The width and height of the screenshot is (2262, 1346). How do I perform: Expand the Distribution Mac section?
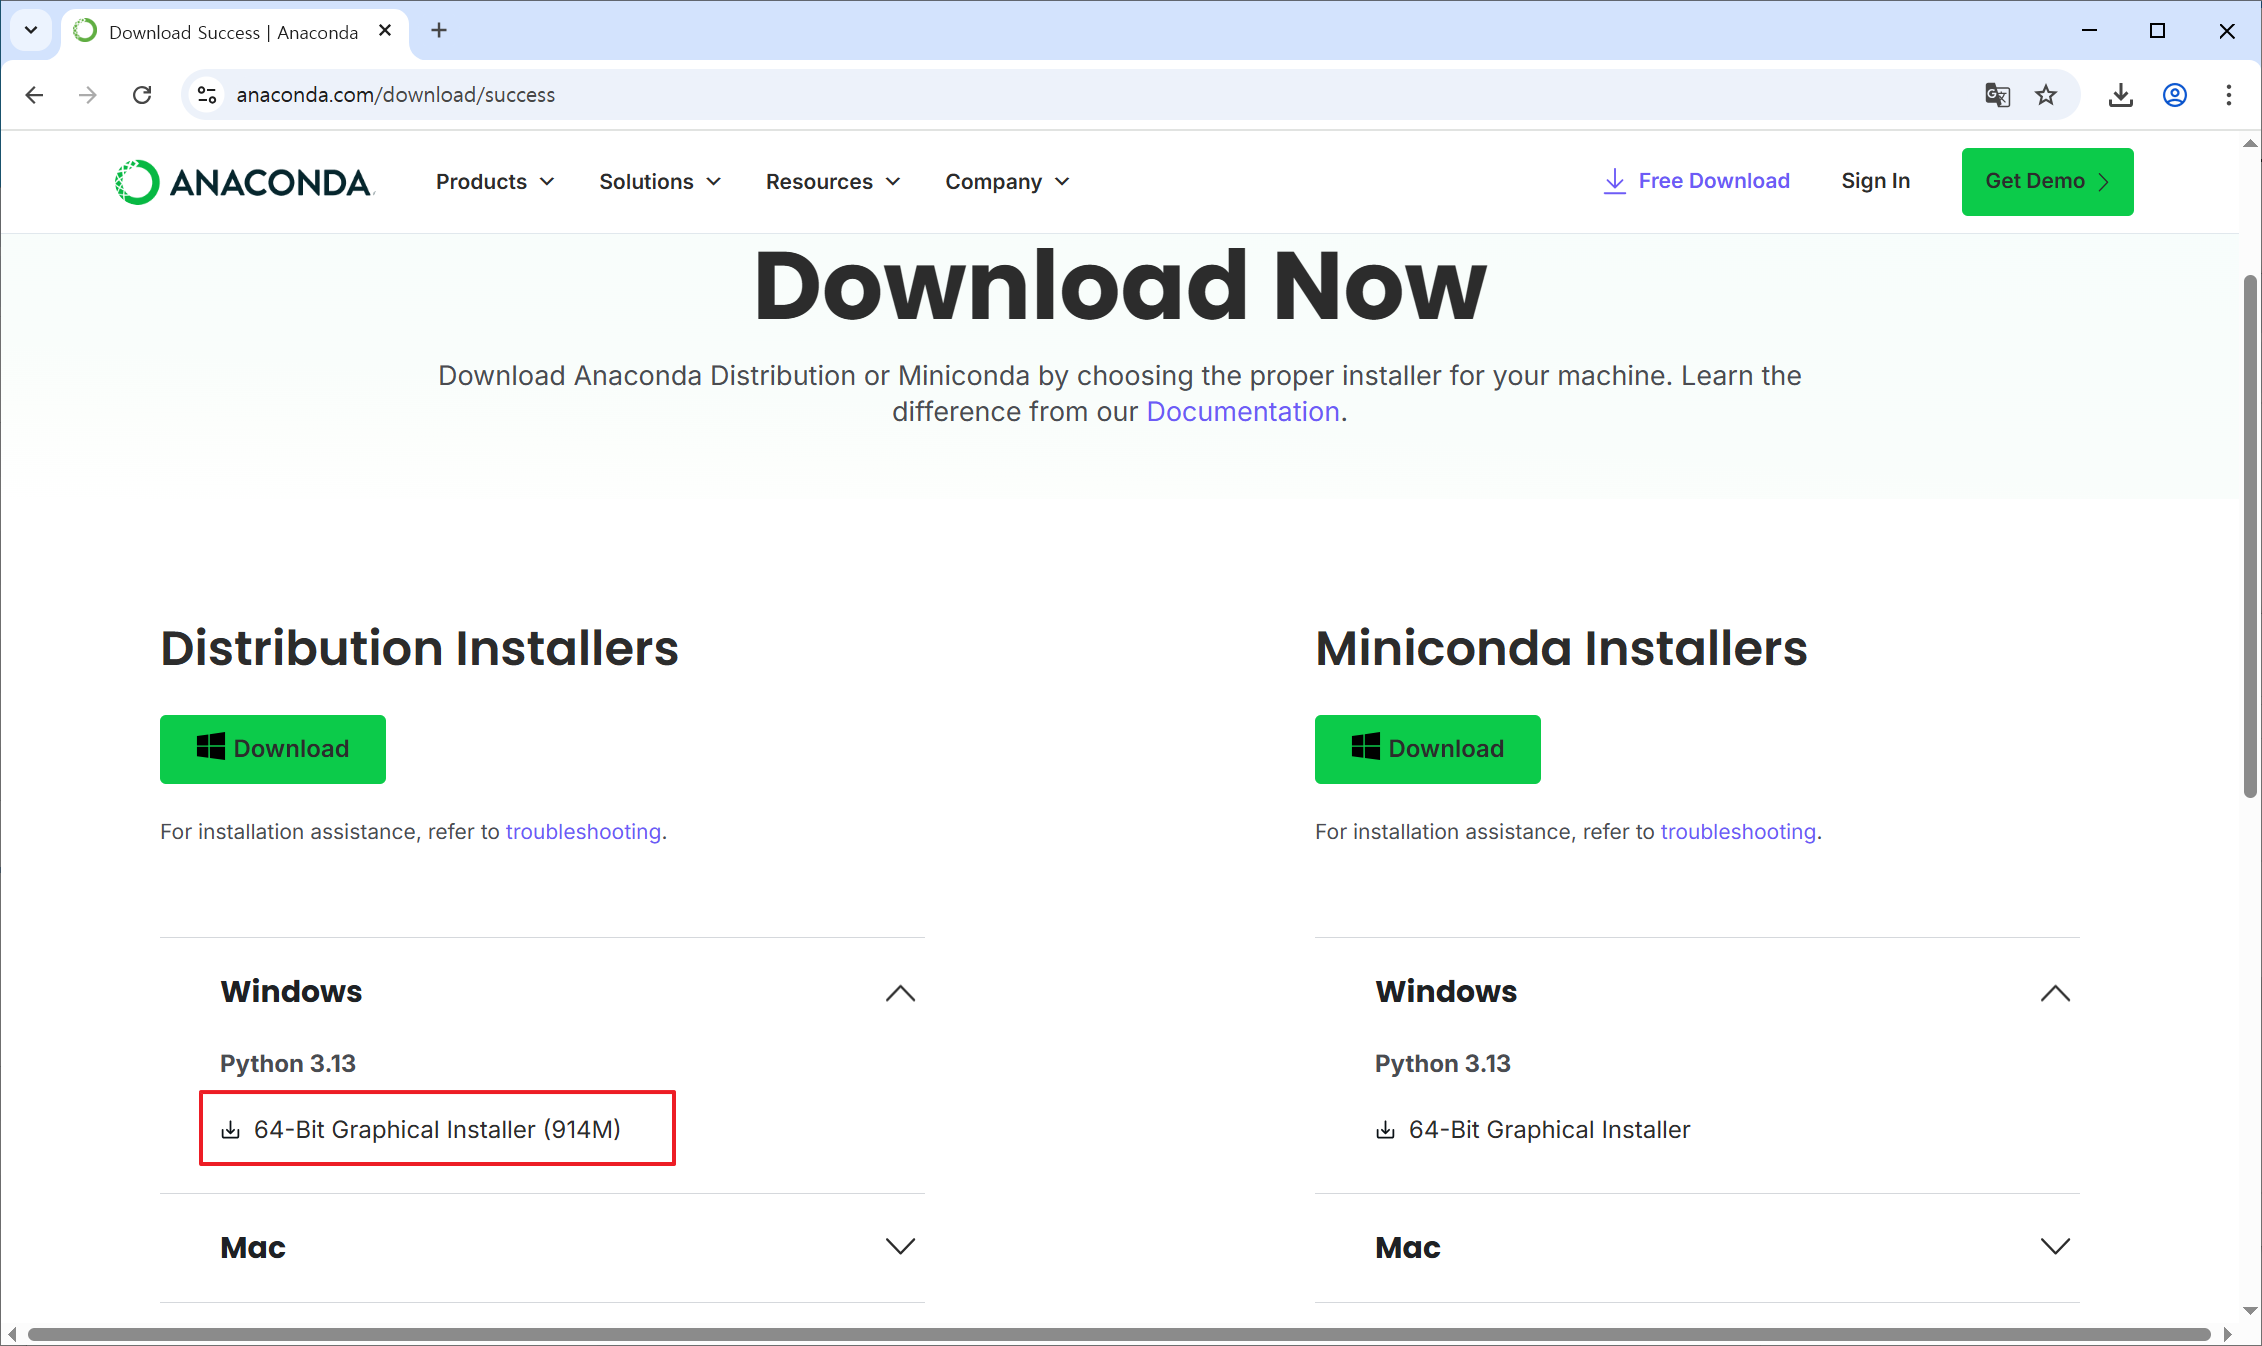click(x=900, y=1247)
